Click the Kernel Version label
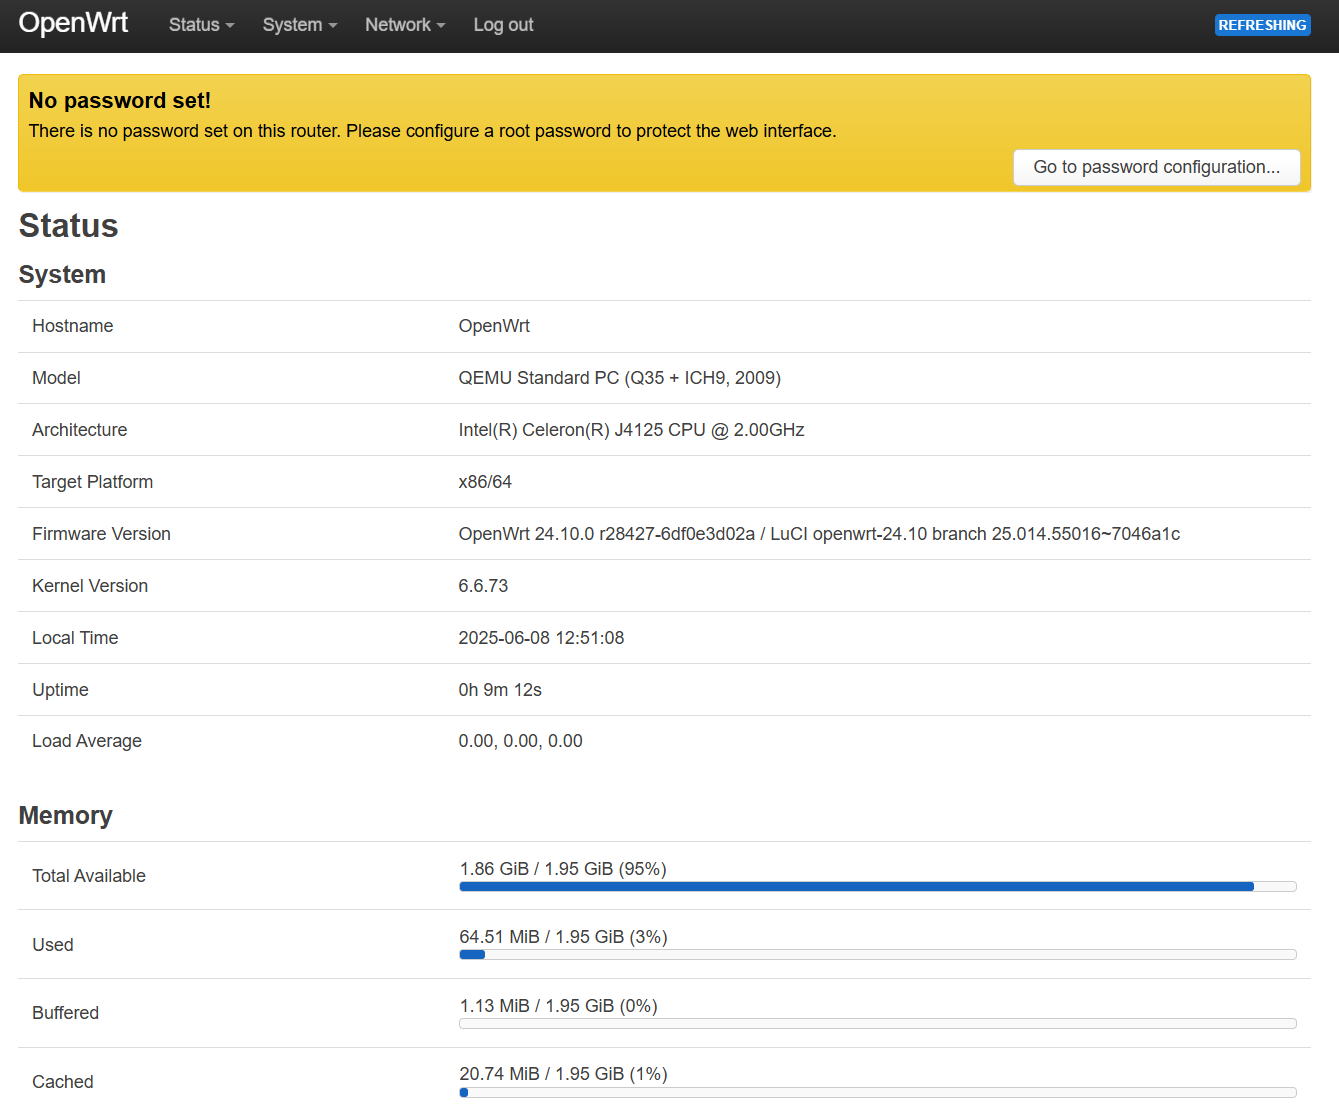 click(x=90, y=586)
